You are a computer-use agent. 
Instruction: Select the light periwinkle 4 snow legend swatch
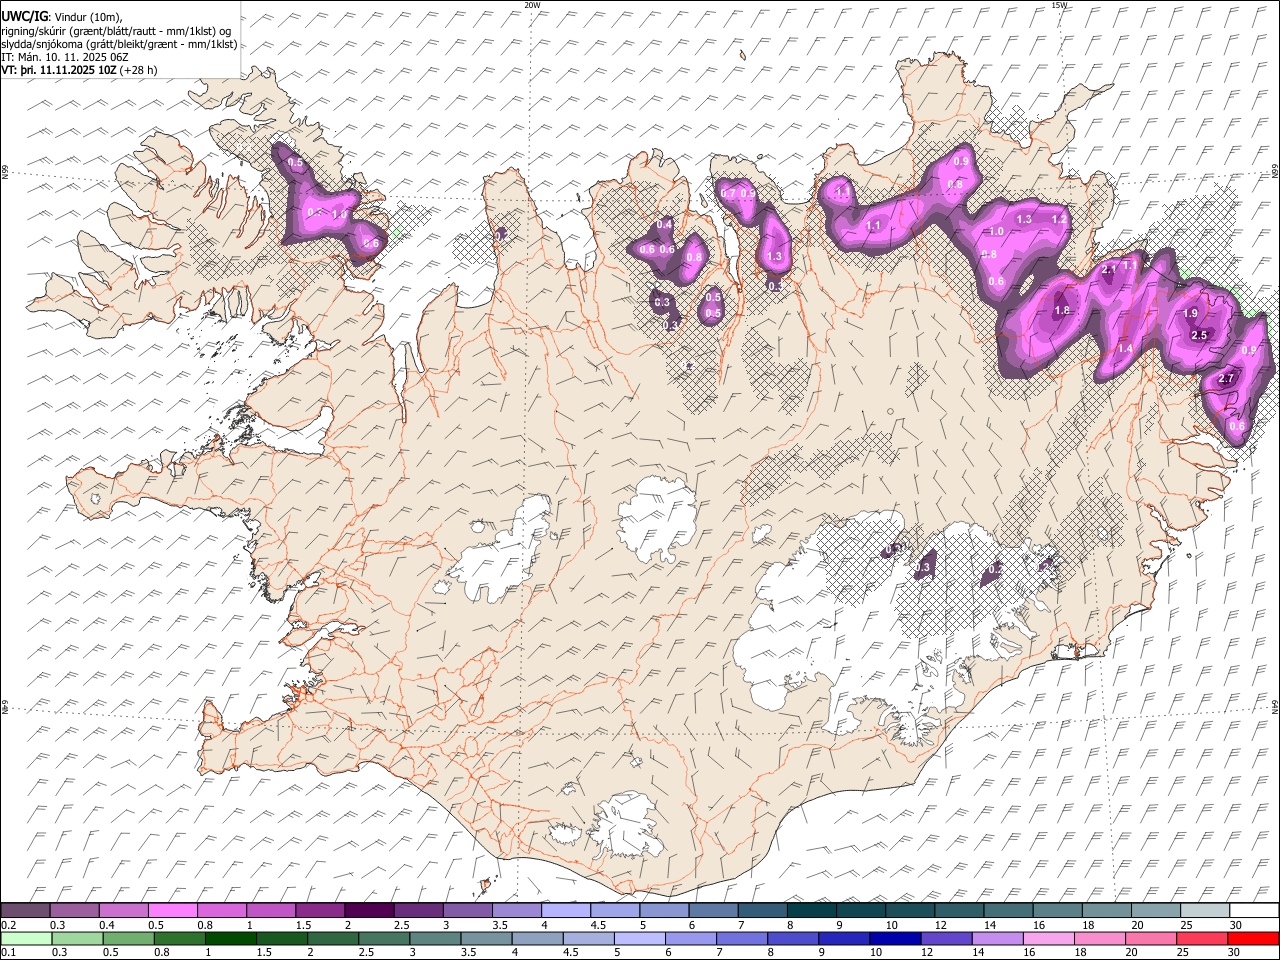pos(566,911)
